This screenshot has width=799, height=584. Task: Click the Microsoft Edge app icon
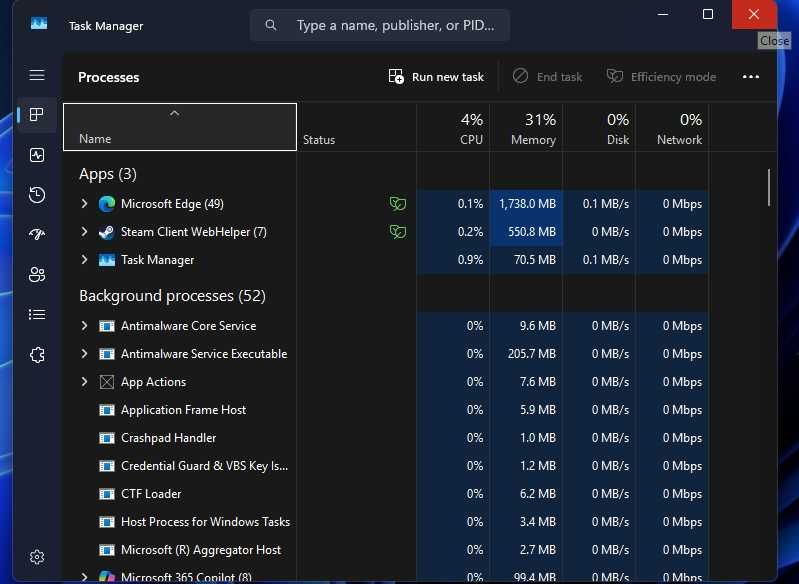tap(106, 204)
